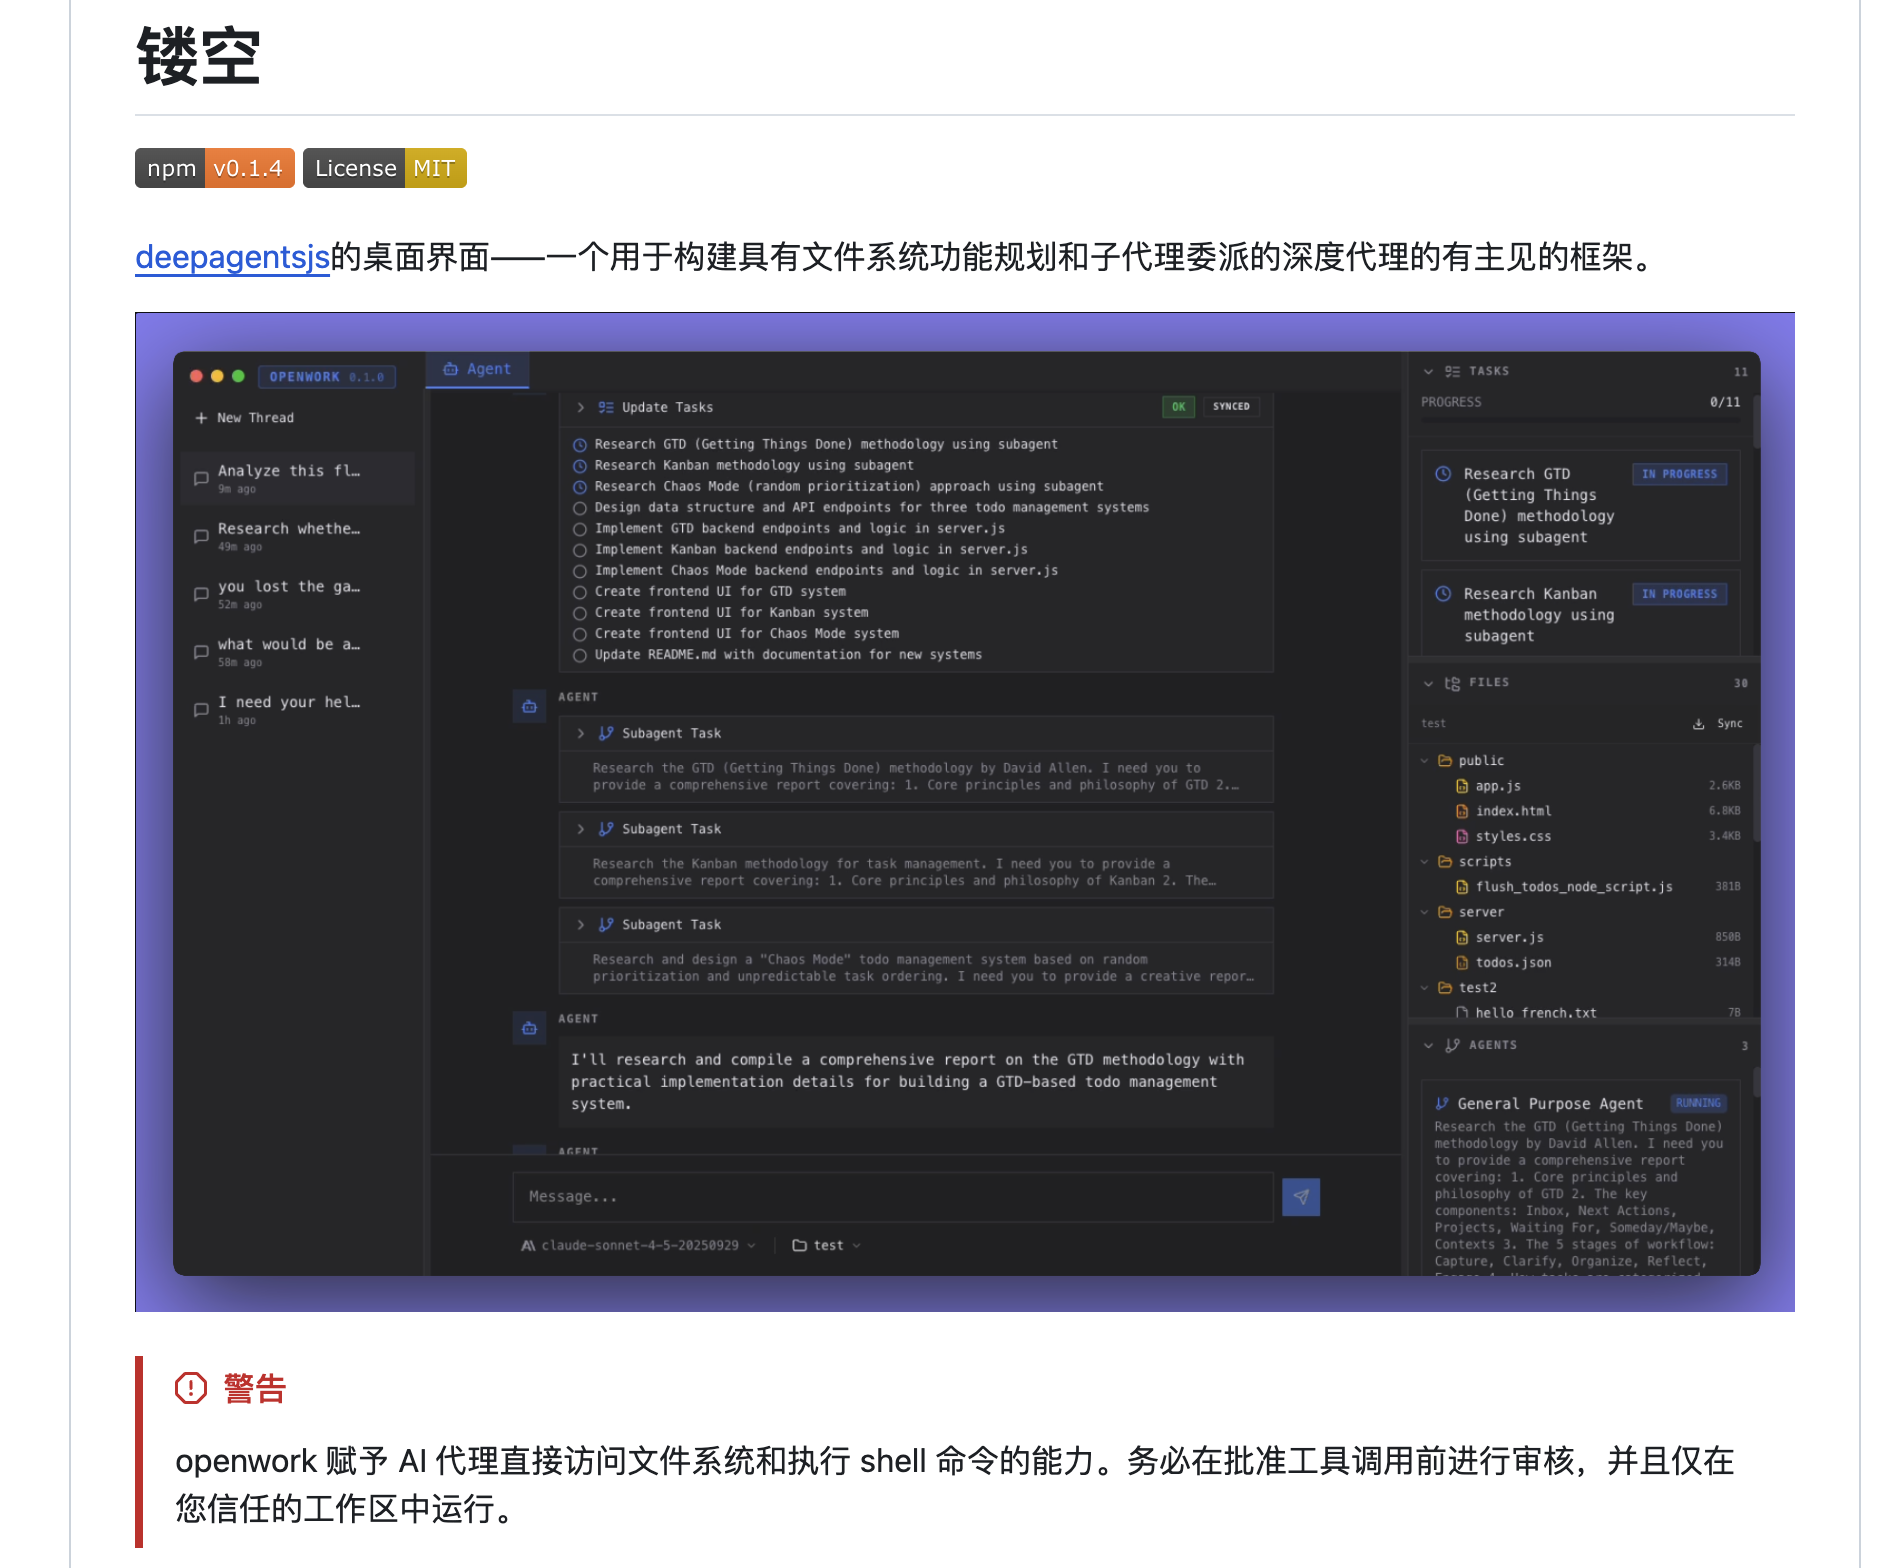Viewport: 1886px width, 1568px height.
Task: Expand the Update Tasks chevron
Action: tap(580, 407)
